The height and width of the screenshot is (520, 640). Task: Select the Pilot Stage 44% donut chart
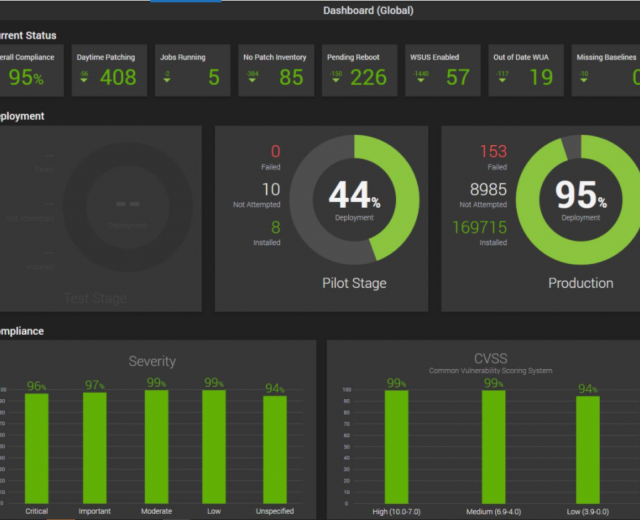point(354,200)
